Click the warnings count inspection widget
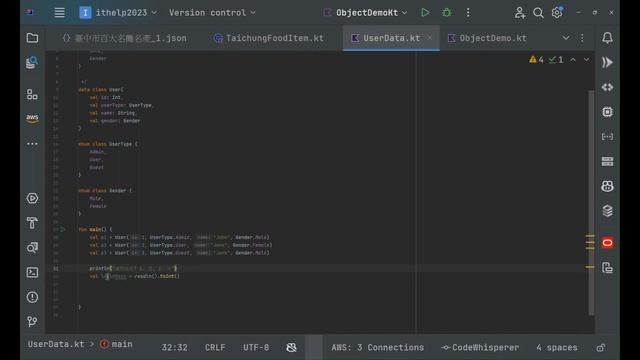 coord(536,60)
